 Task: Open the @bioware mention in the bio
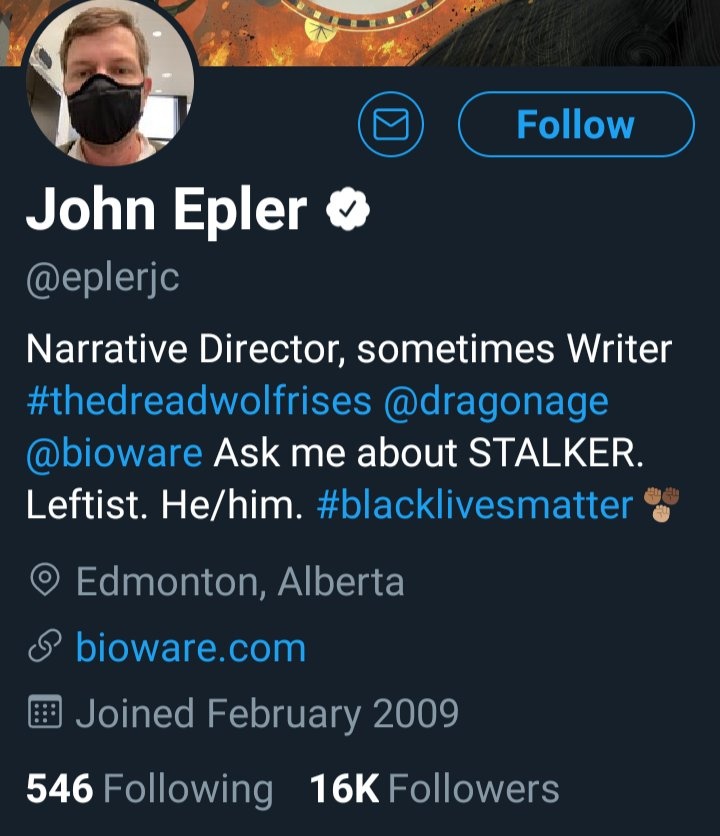tap(114, 454)
